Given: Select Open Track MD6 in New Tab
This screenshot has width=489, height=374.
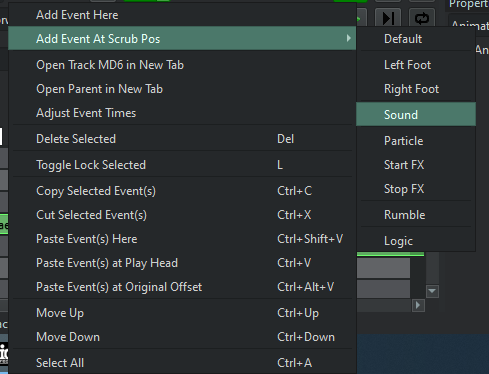Looking at the screenshot, I should [x=182, y=65].
